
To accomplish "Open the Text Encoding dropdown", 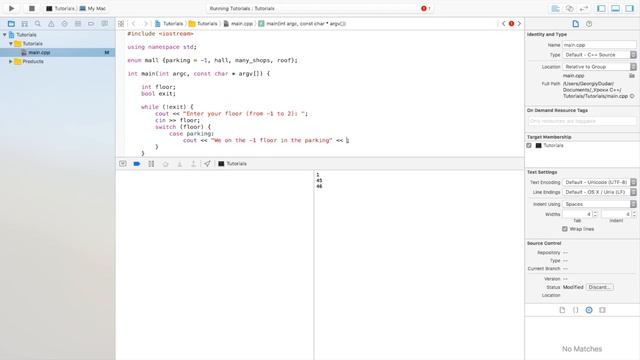I will tap(599, 182).
